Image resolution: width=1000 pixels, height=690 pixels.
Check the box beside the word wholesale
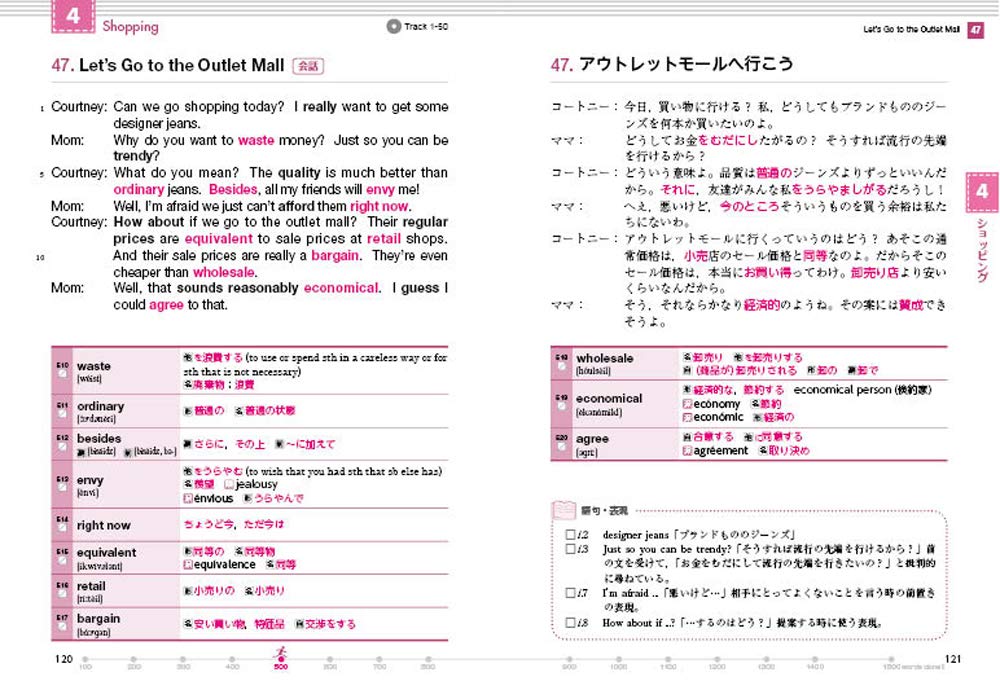[561, 365]
